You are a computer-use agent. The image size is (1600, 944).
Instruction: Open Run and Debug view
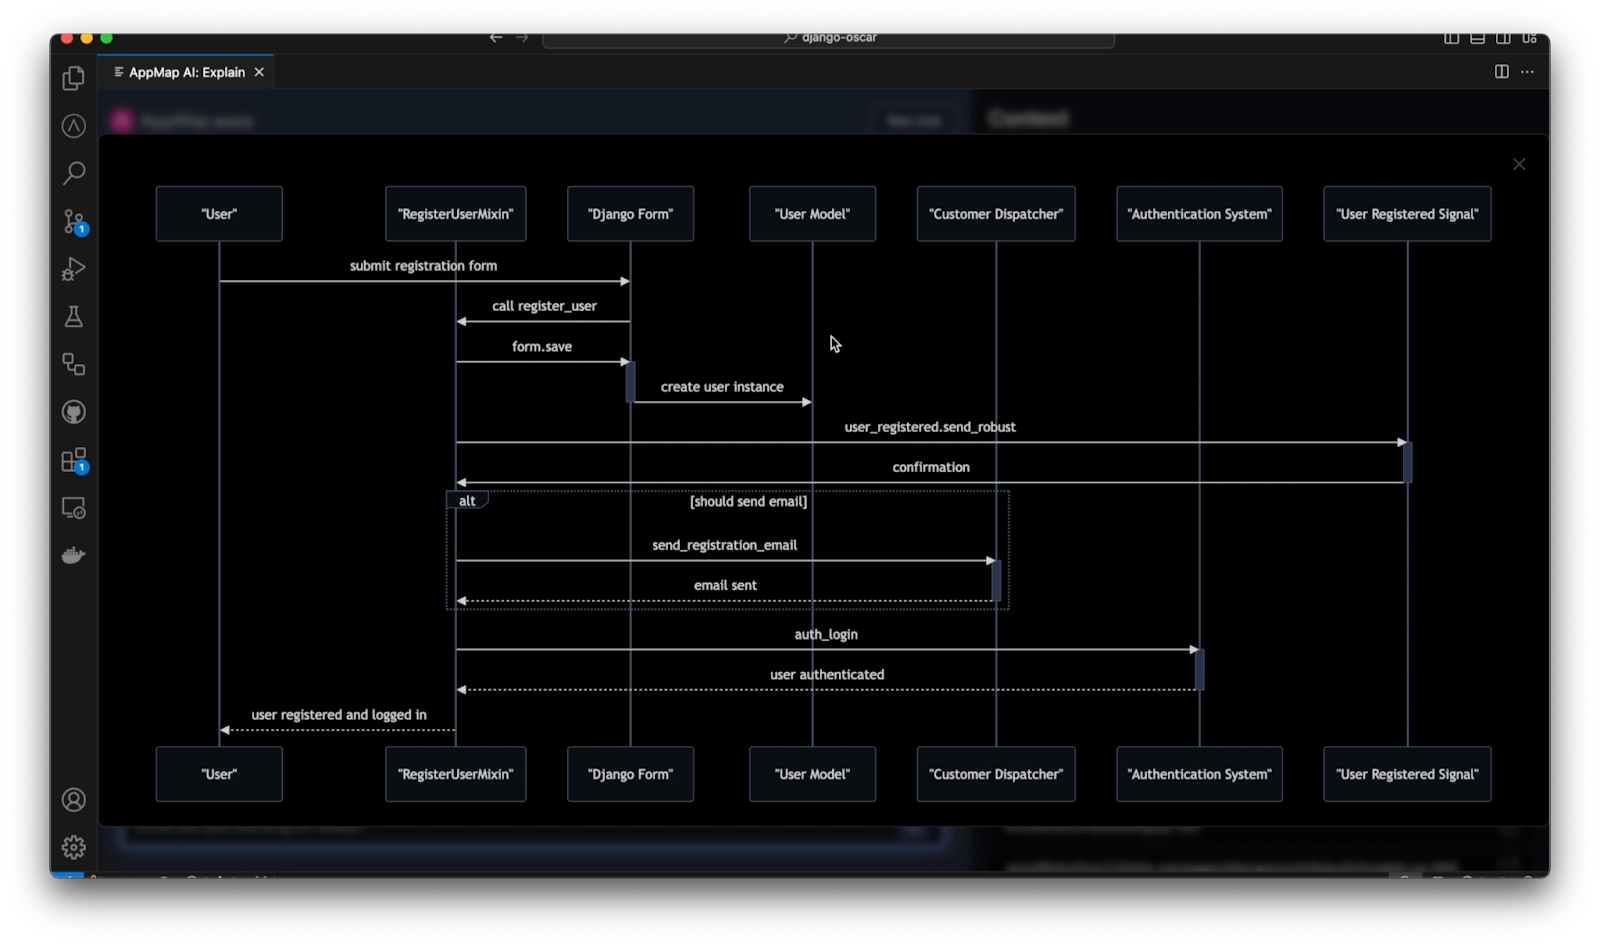pos(73,269)
